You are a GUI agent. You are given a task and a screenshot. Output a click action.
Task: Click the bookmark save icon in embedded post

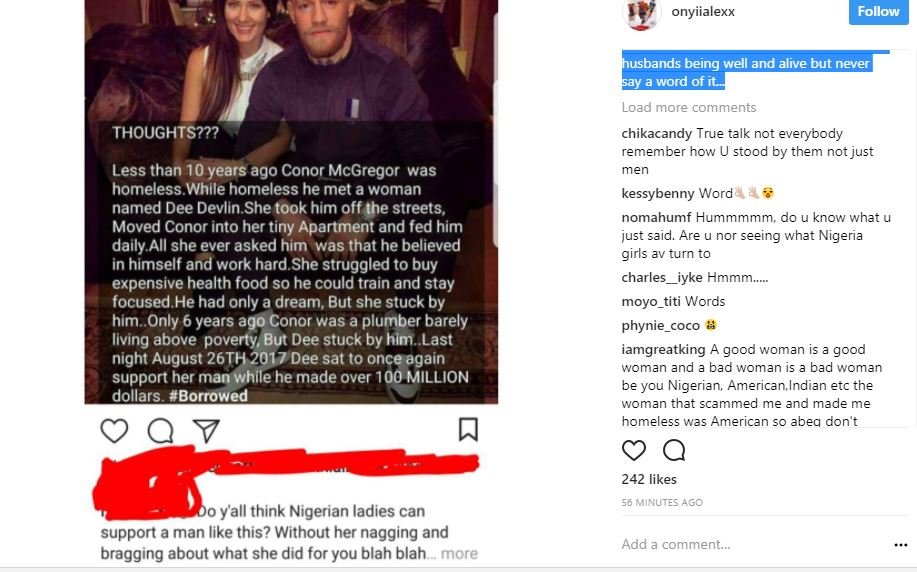click(467, 430)
